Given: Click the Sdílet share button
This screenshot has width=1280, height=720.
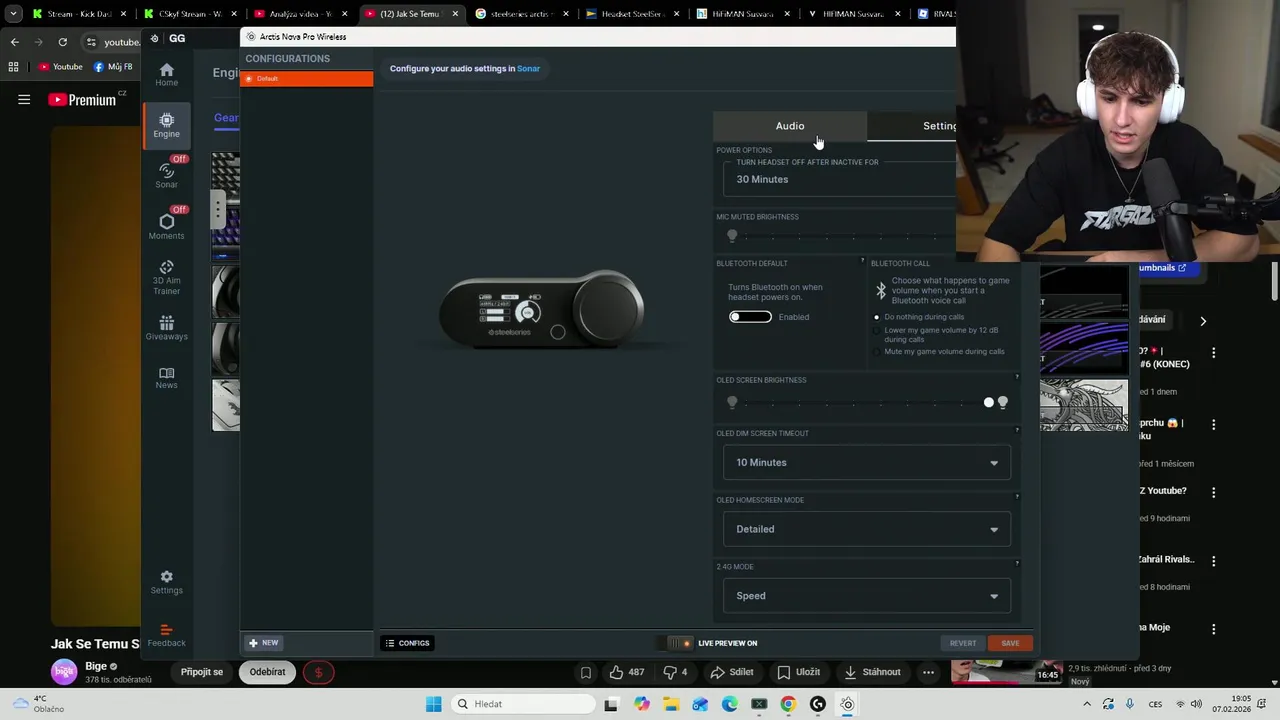Looking at the screenshot, I should 732,672.
